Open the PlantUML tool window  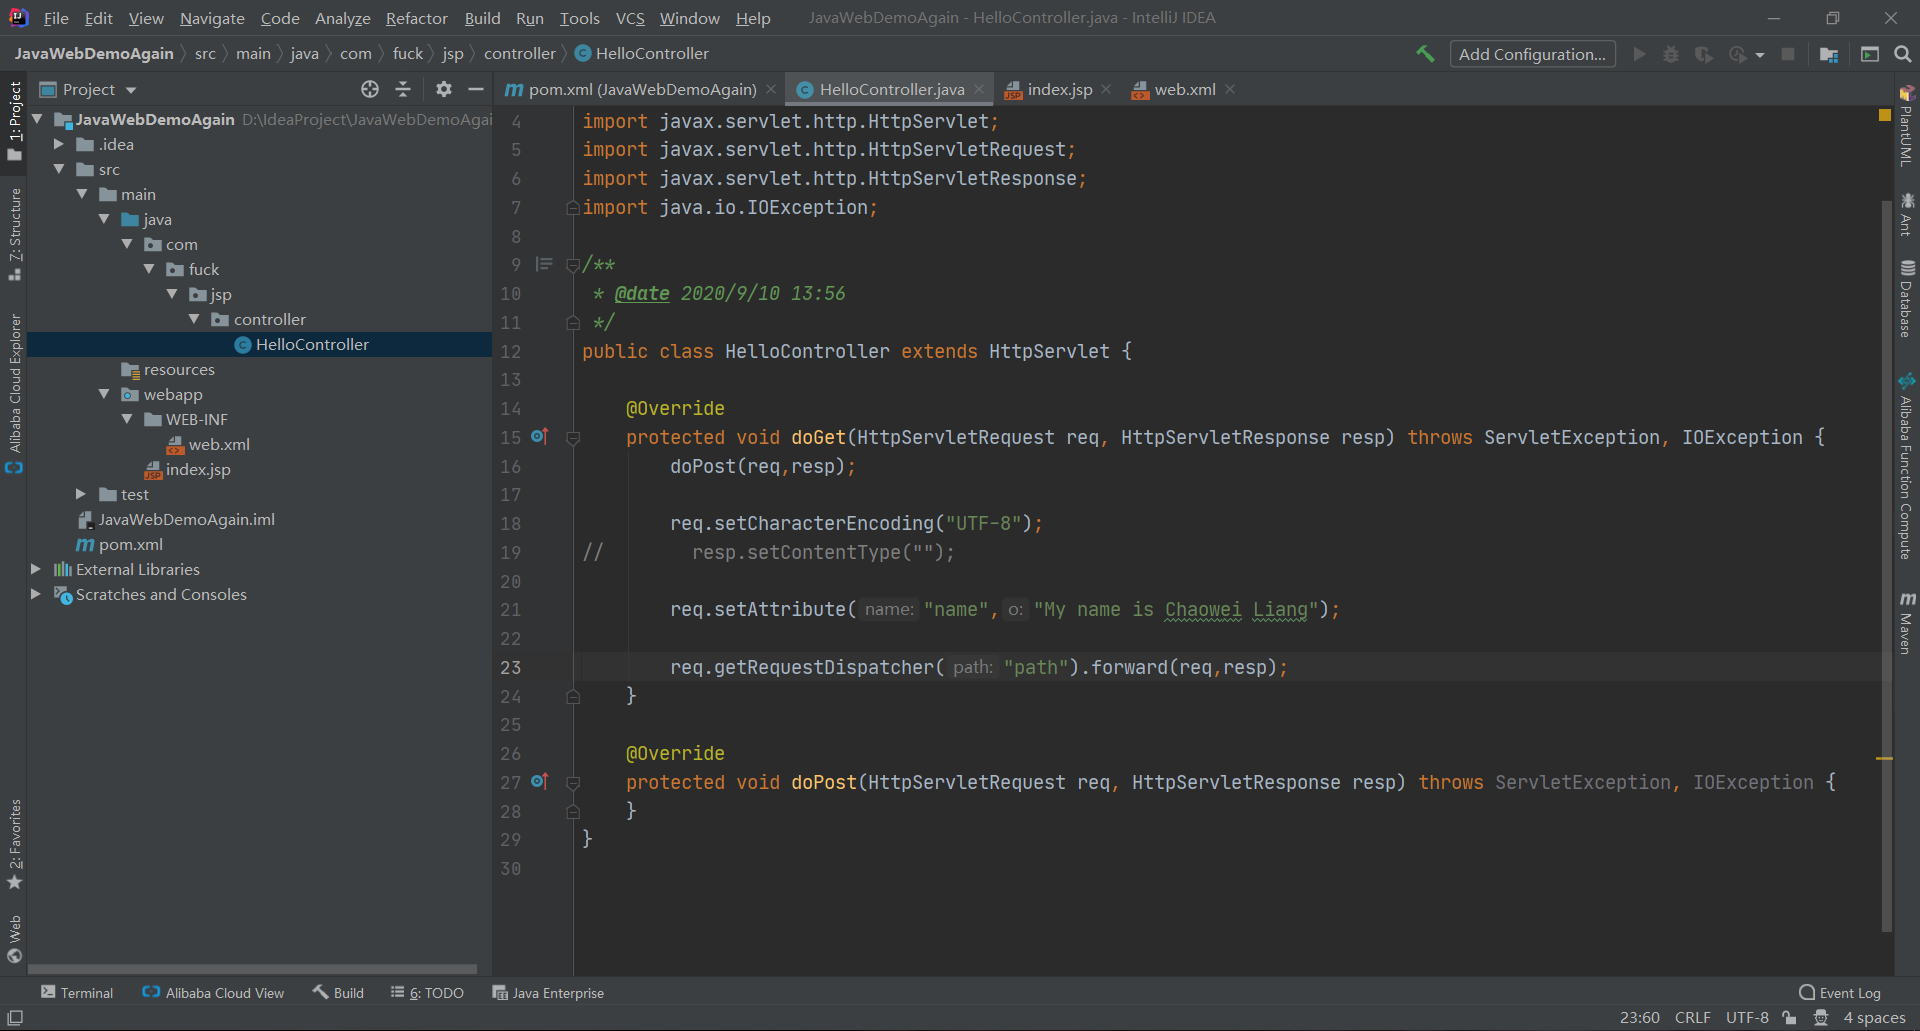pos(1907,126)
